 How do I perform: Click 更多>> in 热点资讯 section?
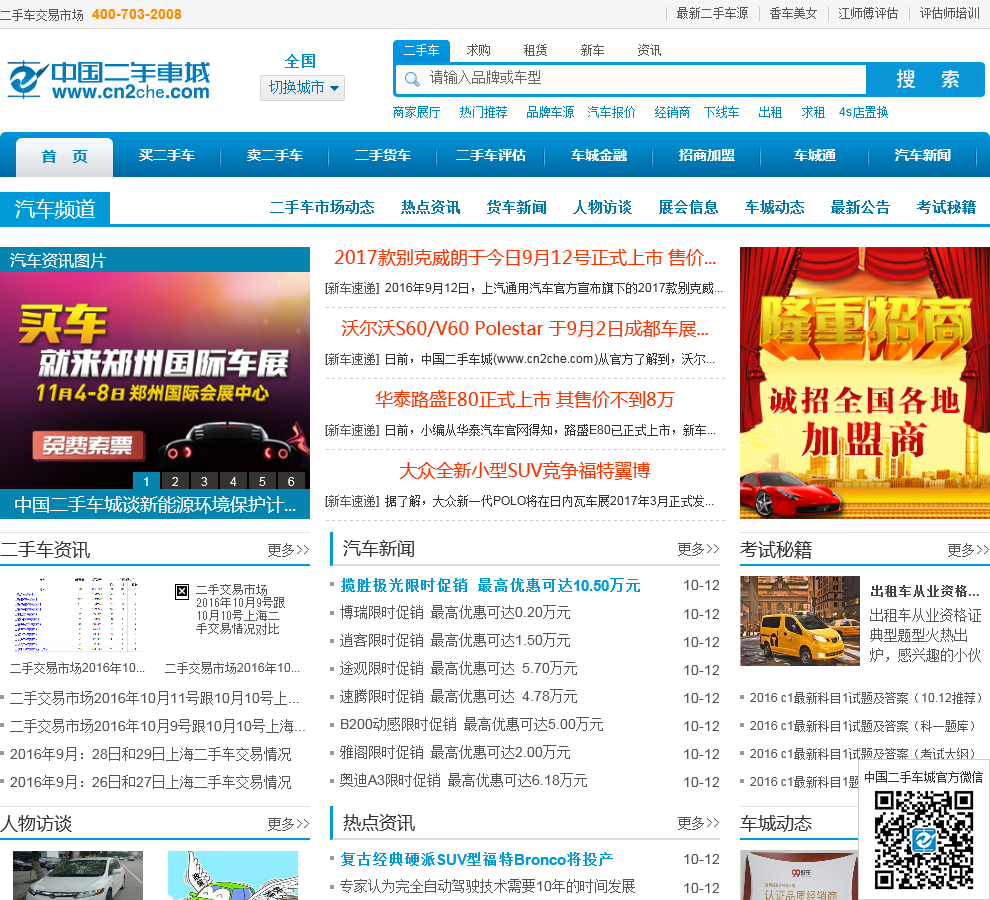(x=698, y=823)
